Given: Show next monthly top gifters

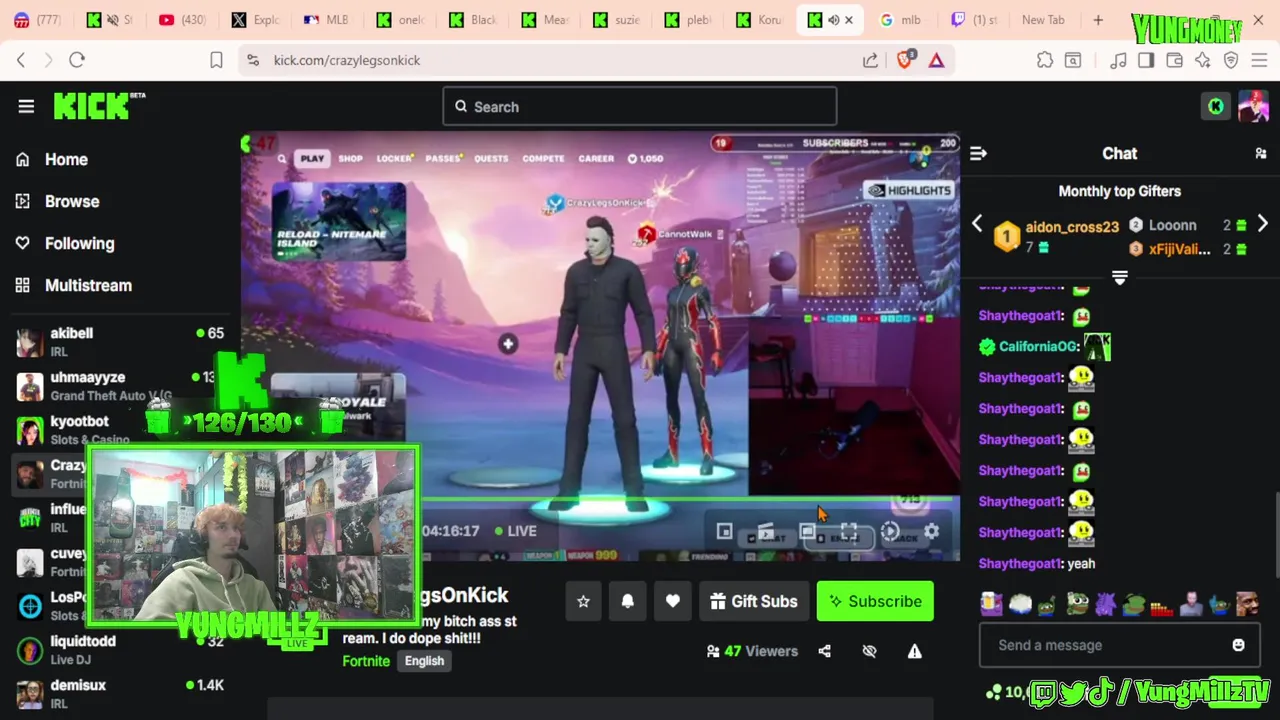Looking at the screenshot, I should coord(1262,224).
